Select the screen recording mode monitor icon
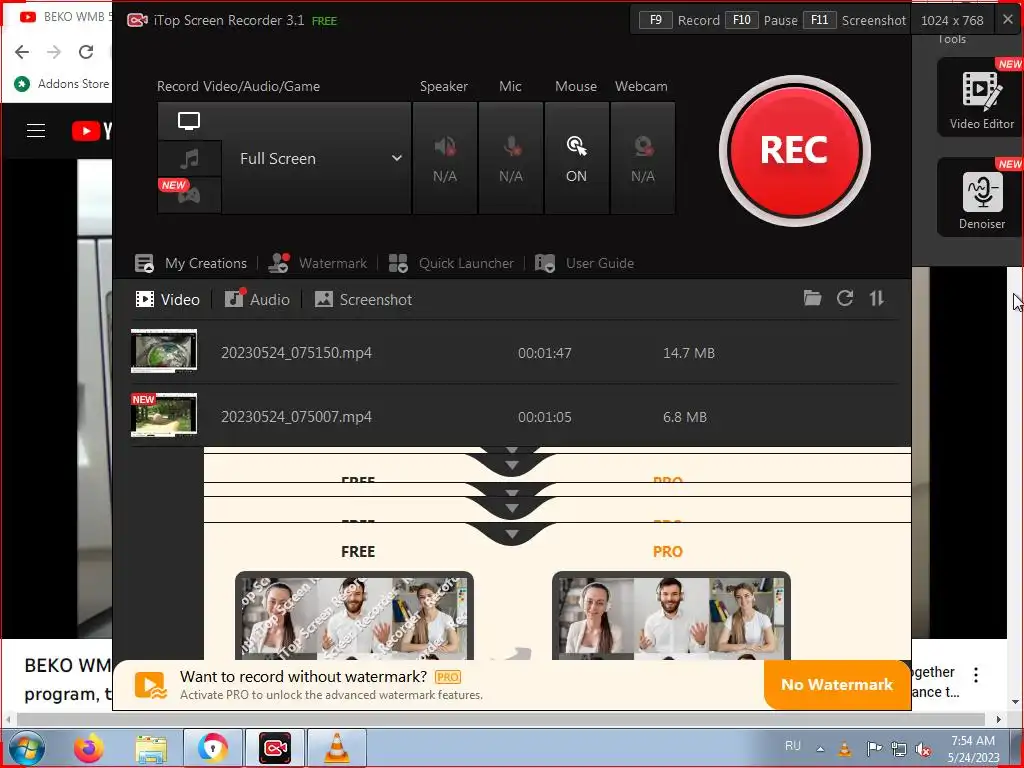This screenshot has height=768, width=1024. (189, 121)
